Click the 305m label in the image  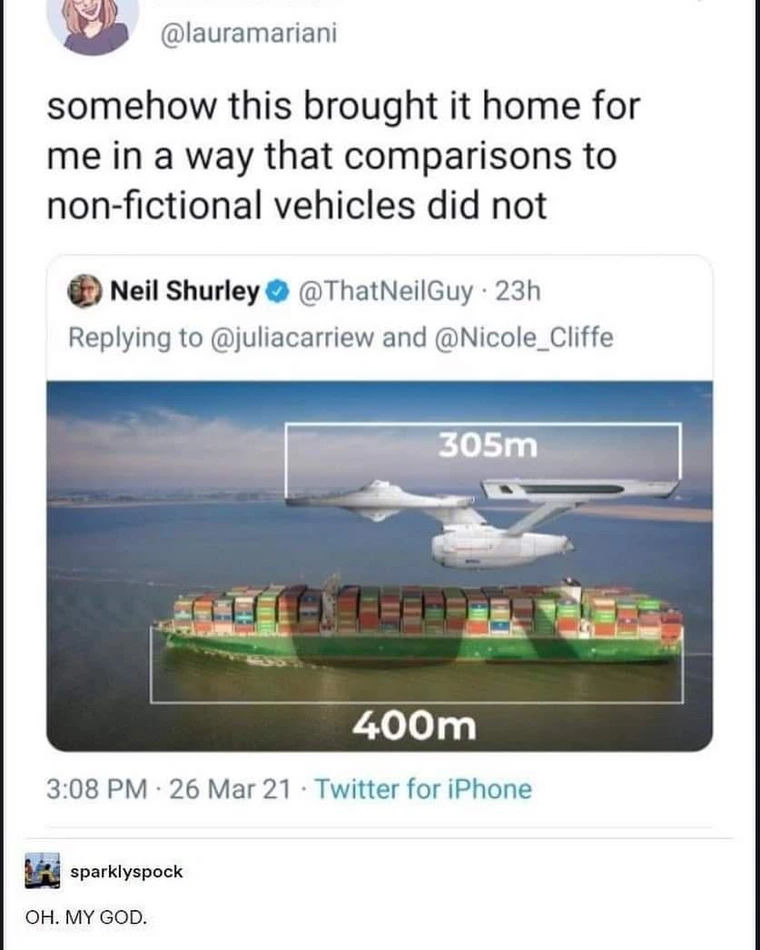tap(486, 445)
